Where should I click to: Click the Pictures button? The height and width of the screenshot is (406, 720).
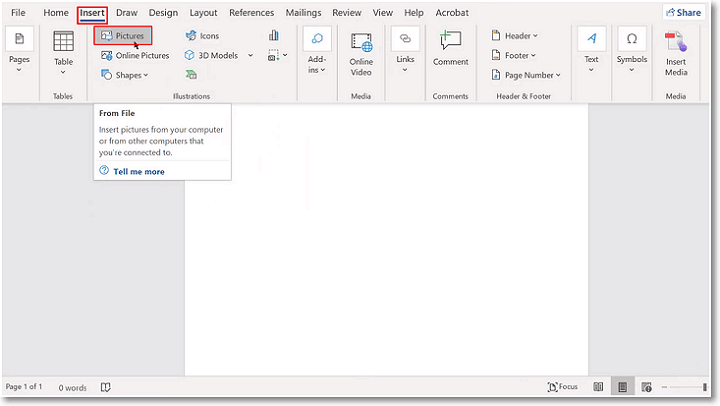click(123, 35)
